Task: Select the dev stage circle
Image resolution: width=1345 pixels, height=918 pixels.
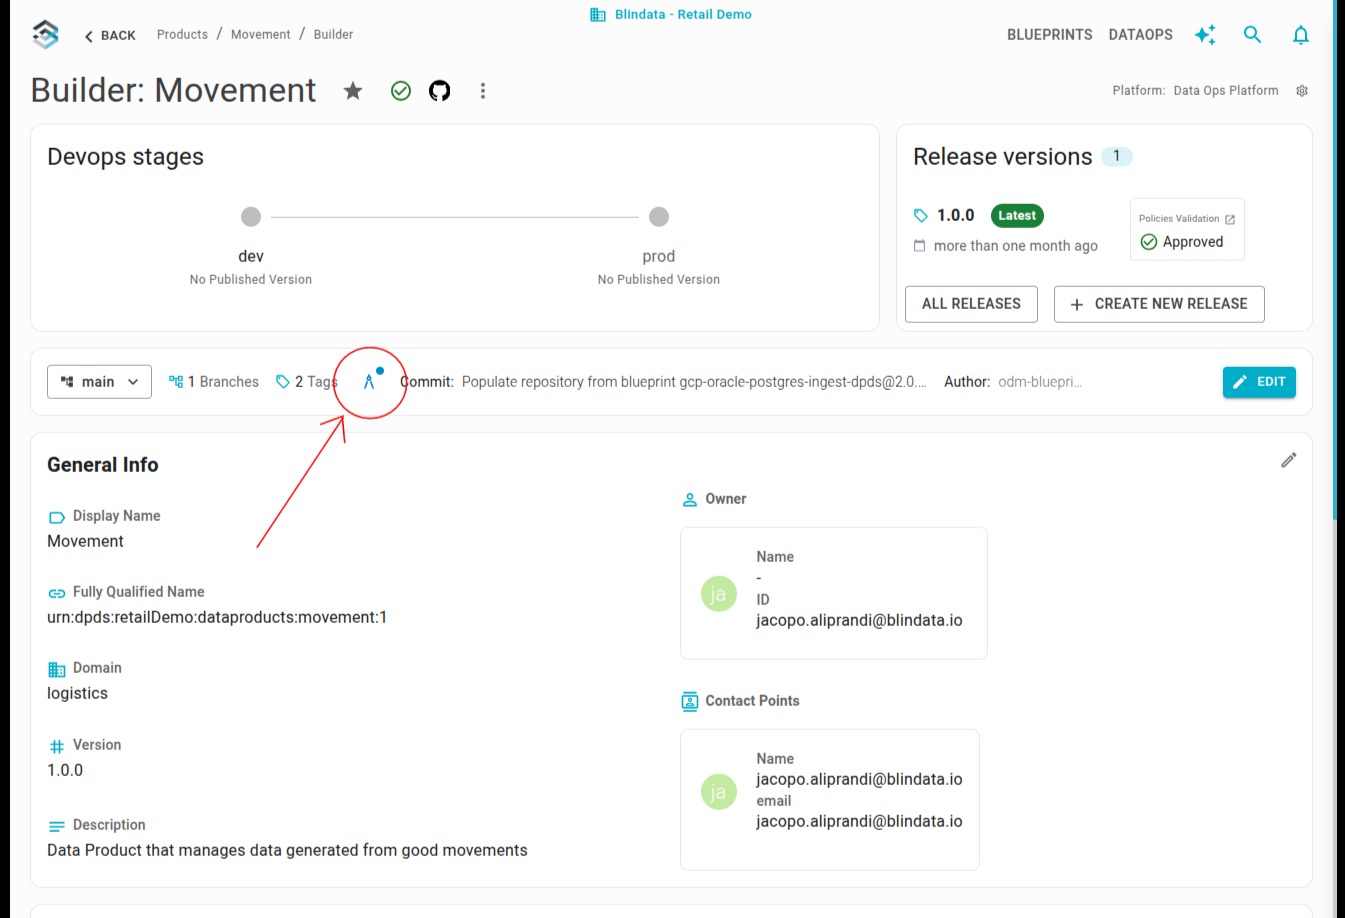Action: (251, 217)
